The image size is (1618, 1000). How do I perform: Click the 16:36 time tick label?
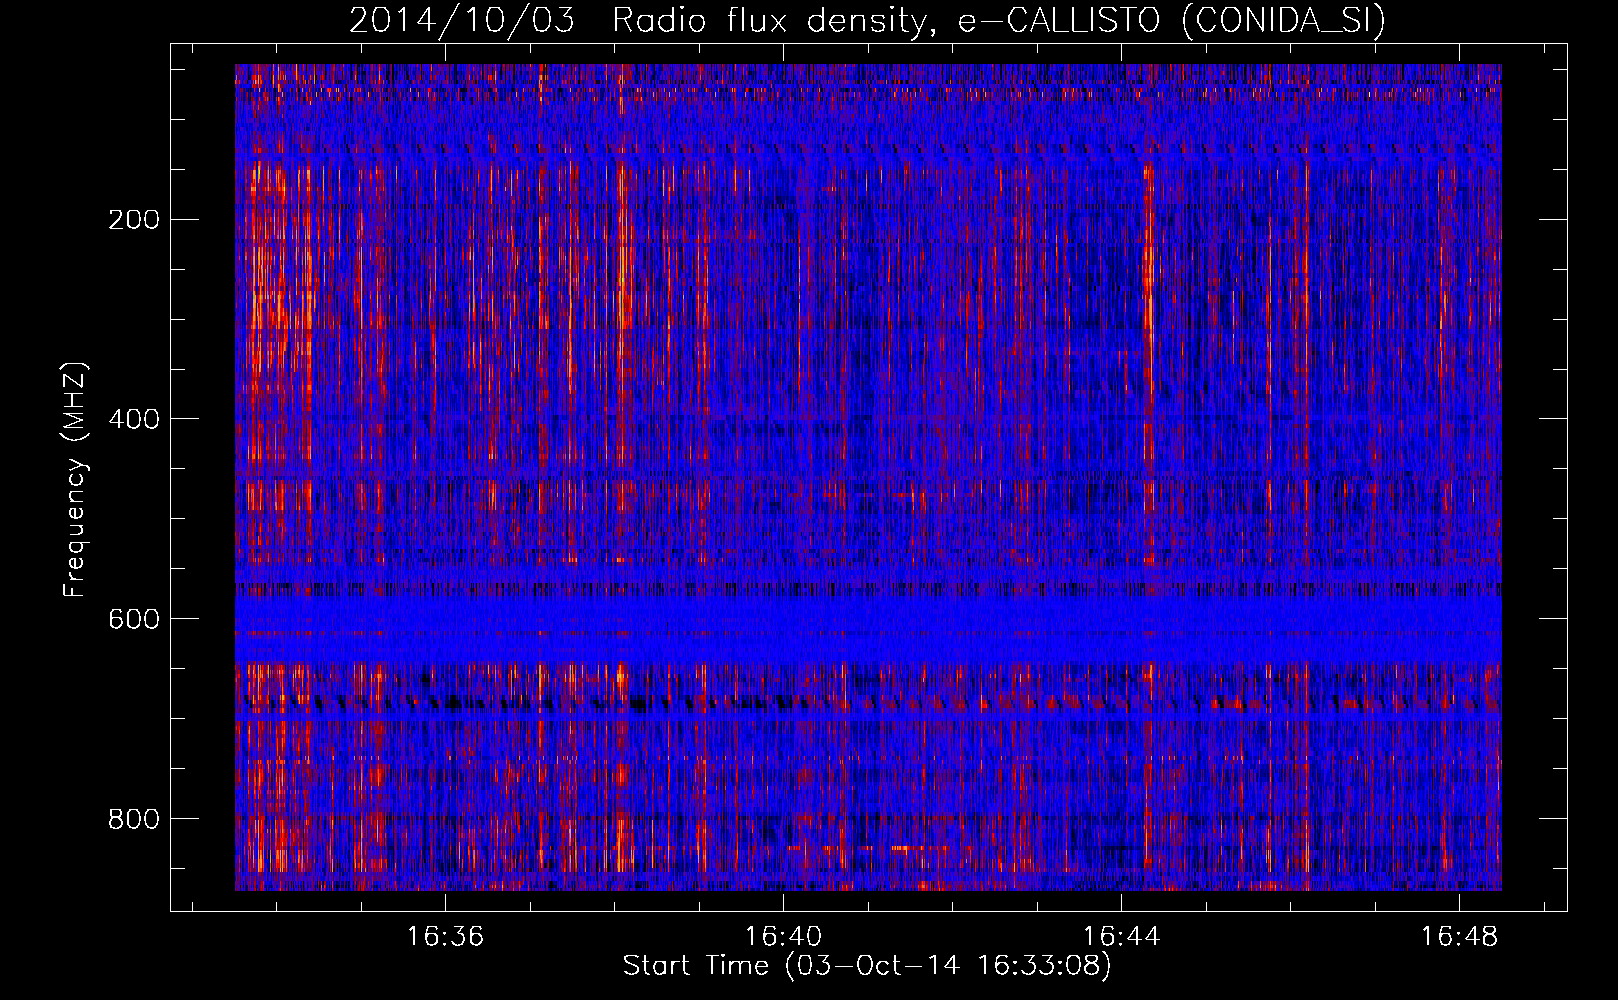coord(446,936)
